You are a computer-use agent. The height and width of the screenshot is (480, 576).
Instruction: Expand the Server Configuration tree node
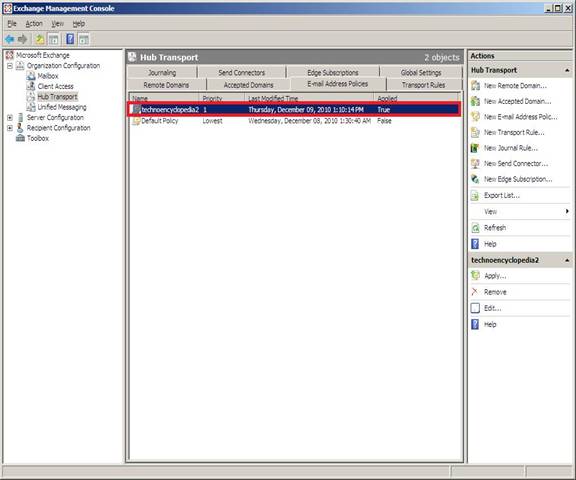pos(10,118)
